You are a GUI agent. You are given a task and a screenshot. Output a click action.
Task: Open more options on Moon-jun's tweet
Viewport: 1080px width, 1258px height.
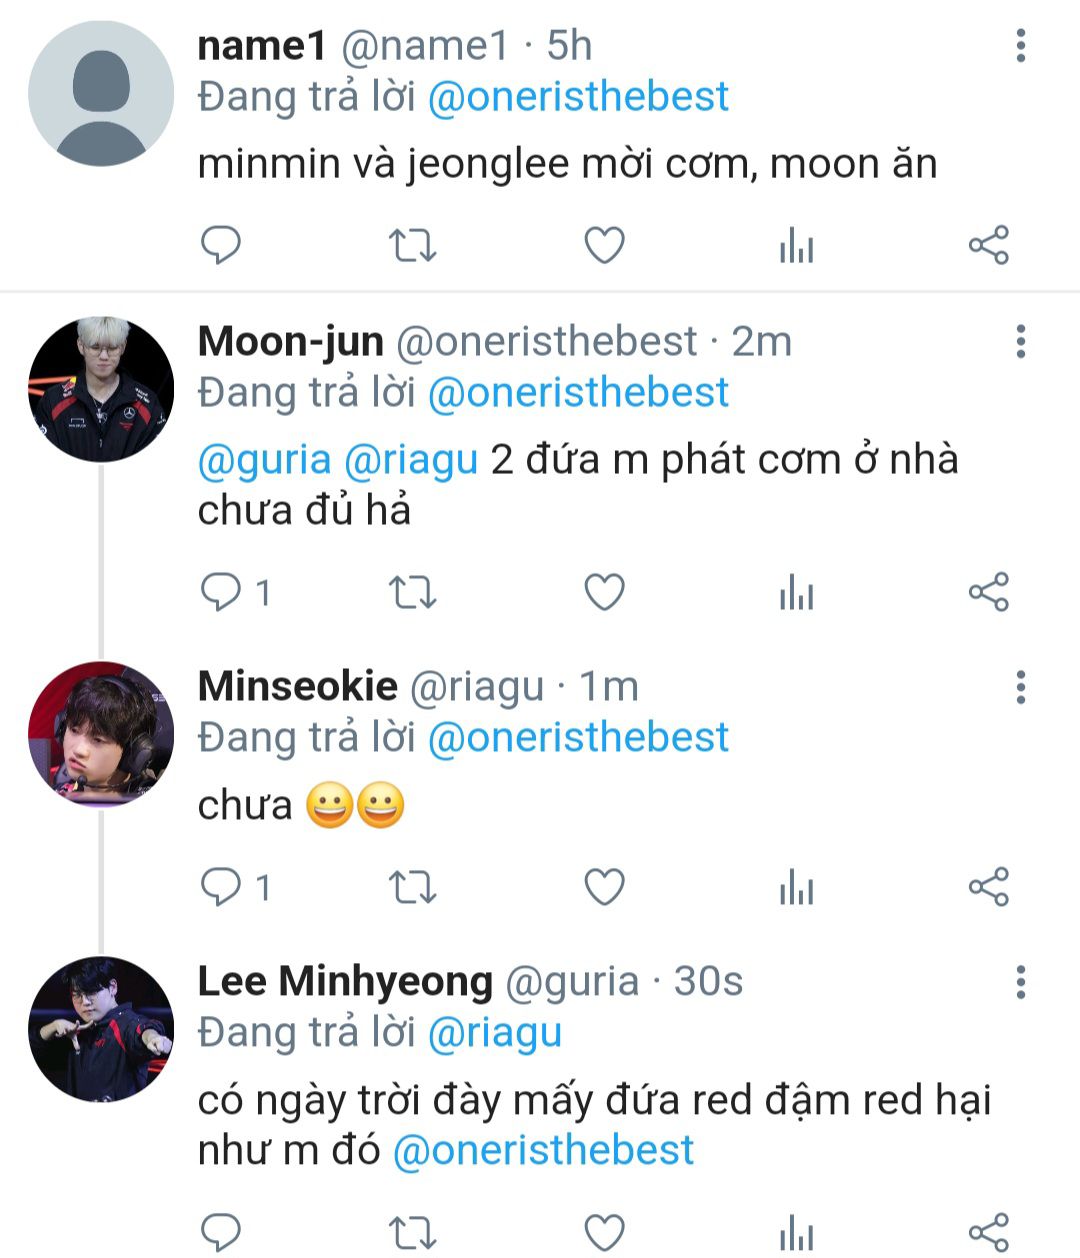(x=1020, y=342)
